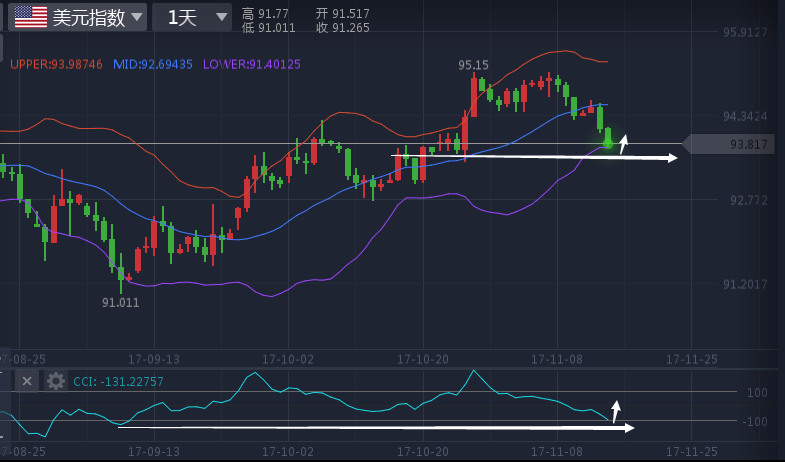This screenshot has width=785, height=462.
Task: Click the 91.011 low price marker
Action: [x=120, y=302]
